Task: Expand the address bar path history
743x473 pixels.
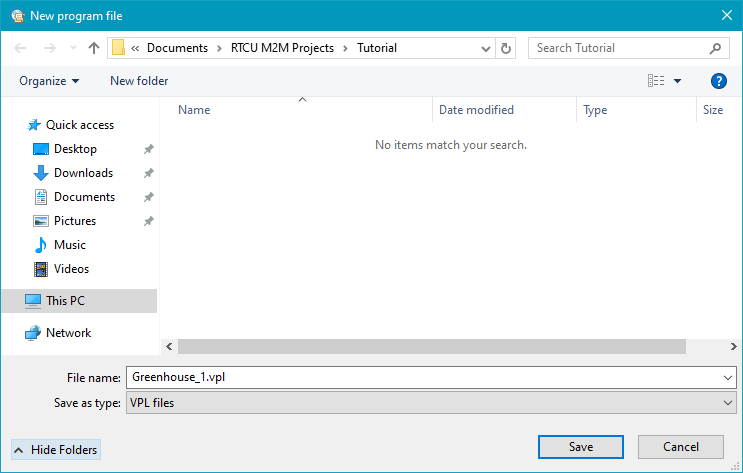Action: pos(485,48)
